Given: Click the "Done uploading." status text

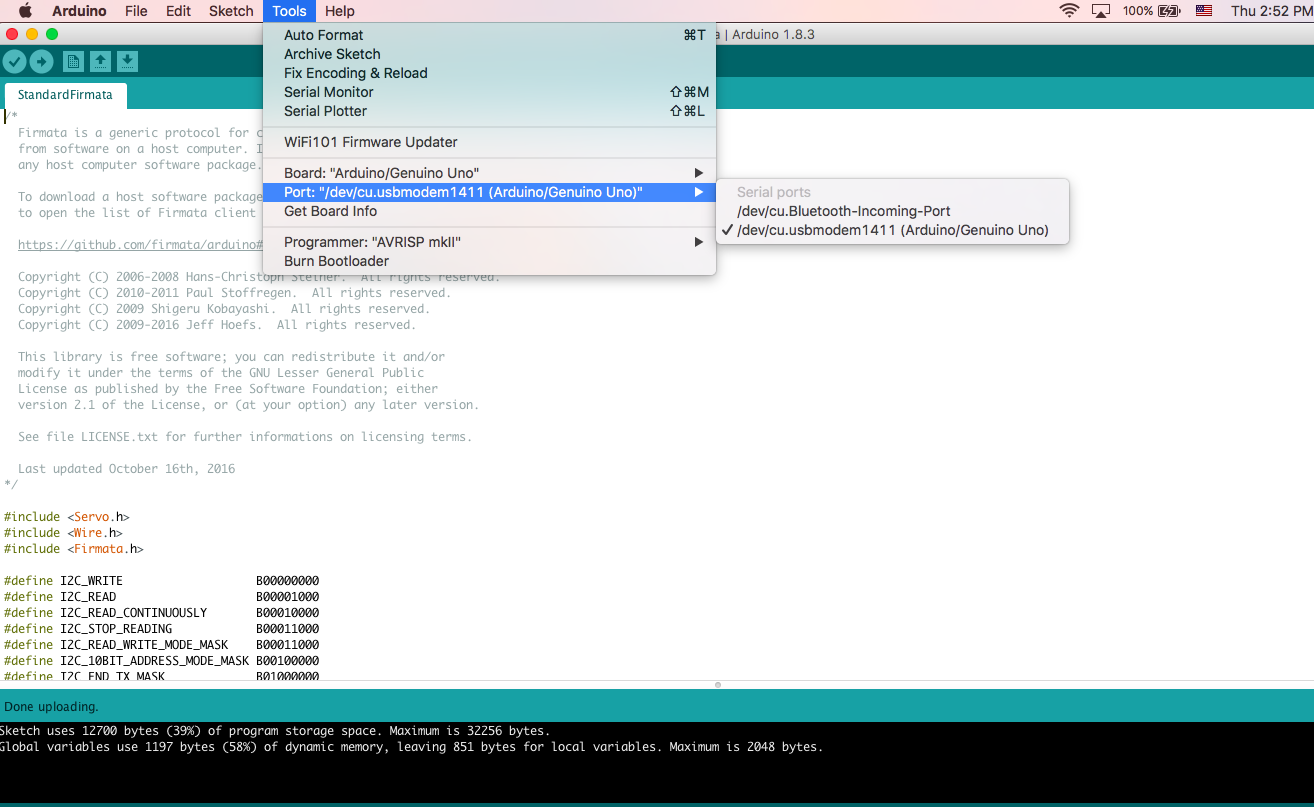Looking at the screenshot, I should pos(51,706).
